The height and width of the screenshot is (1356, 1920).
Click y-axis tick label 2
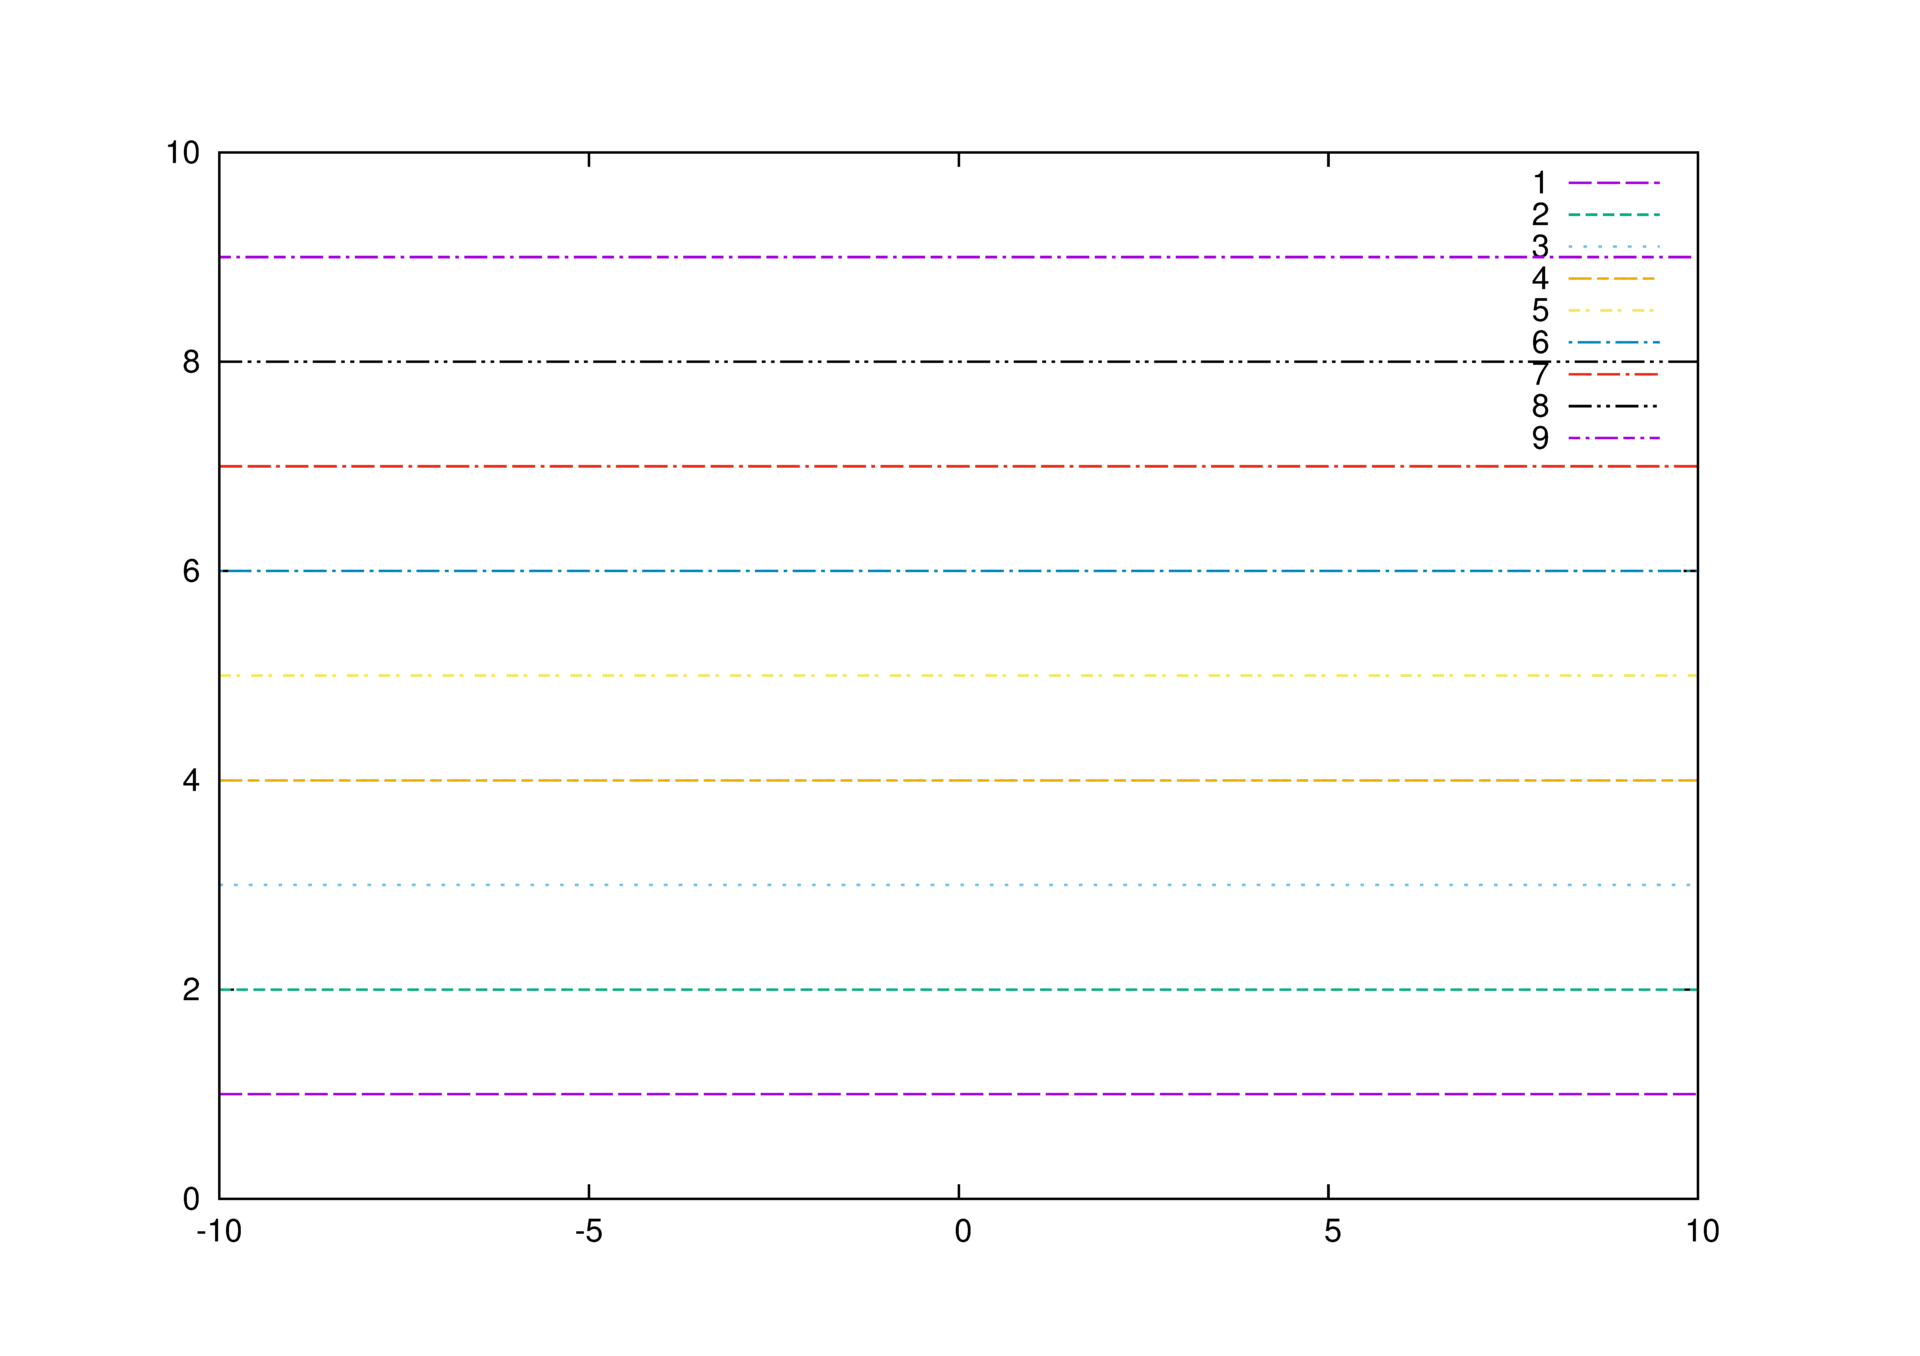click(191, 990)
